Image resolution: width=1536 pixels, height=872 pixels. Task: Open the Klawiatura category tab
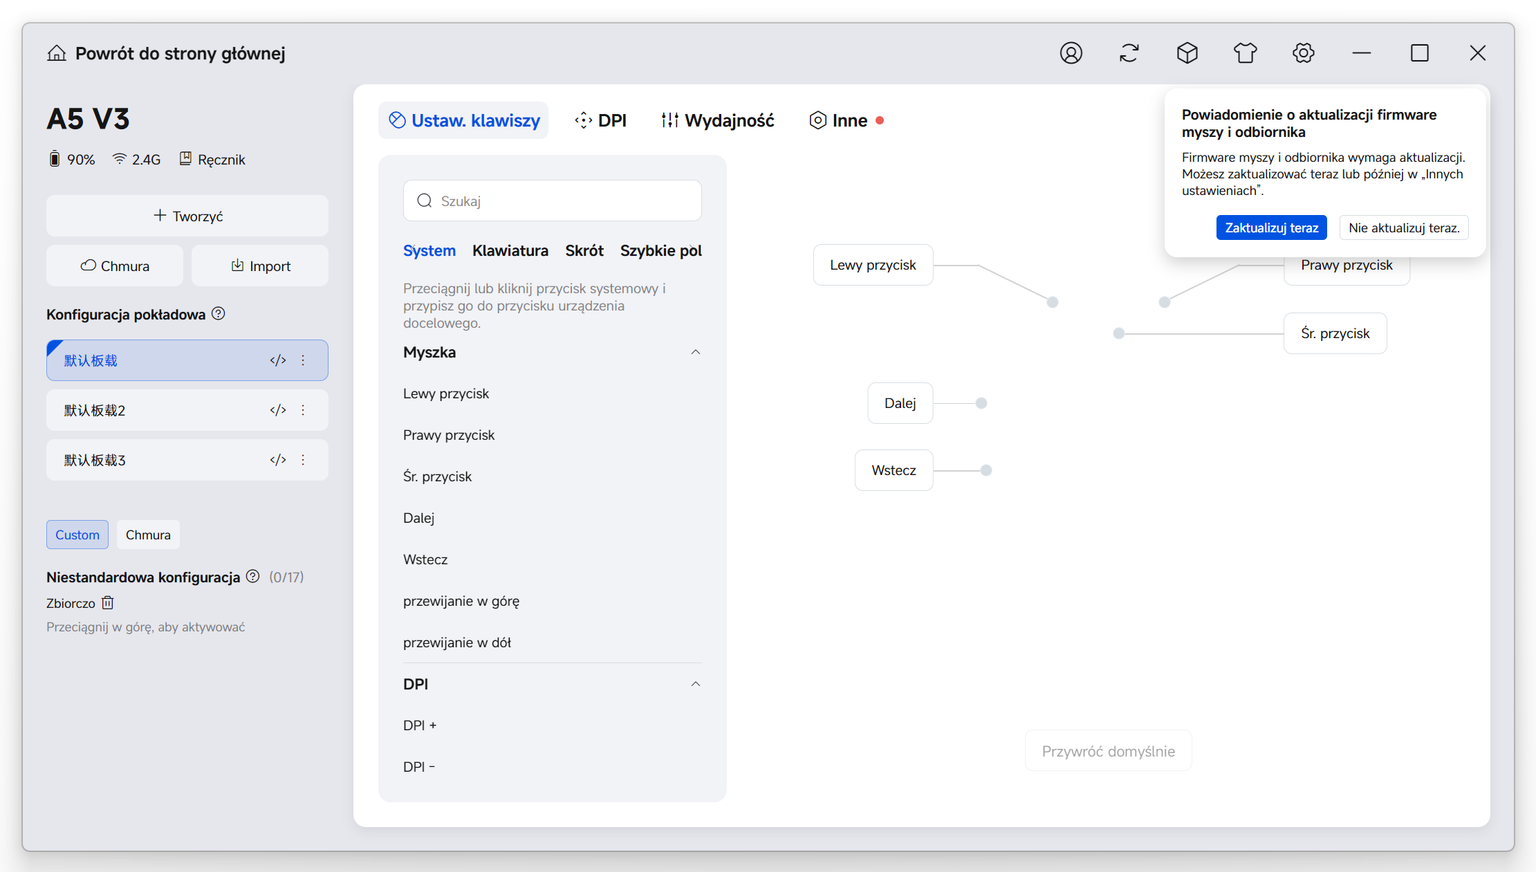tap(510, 251)
